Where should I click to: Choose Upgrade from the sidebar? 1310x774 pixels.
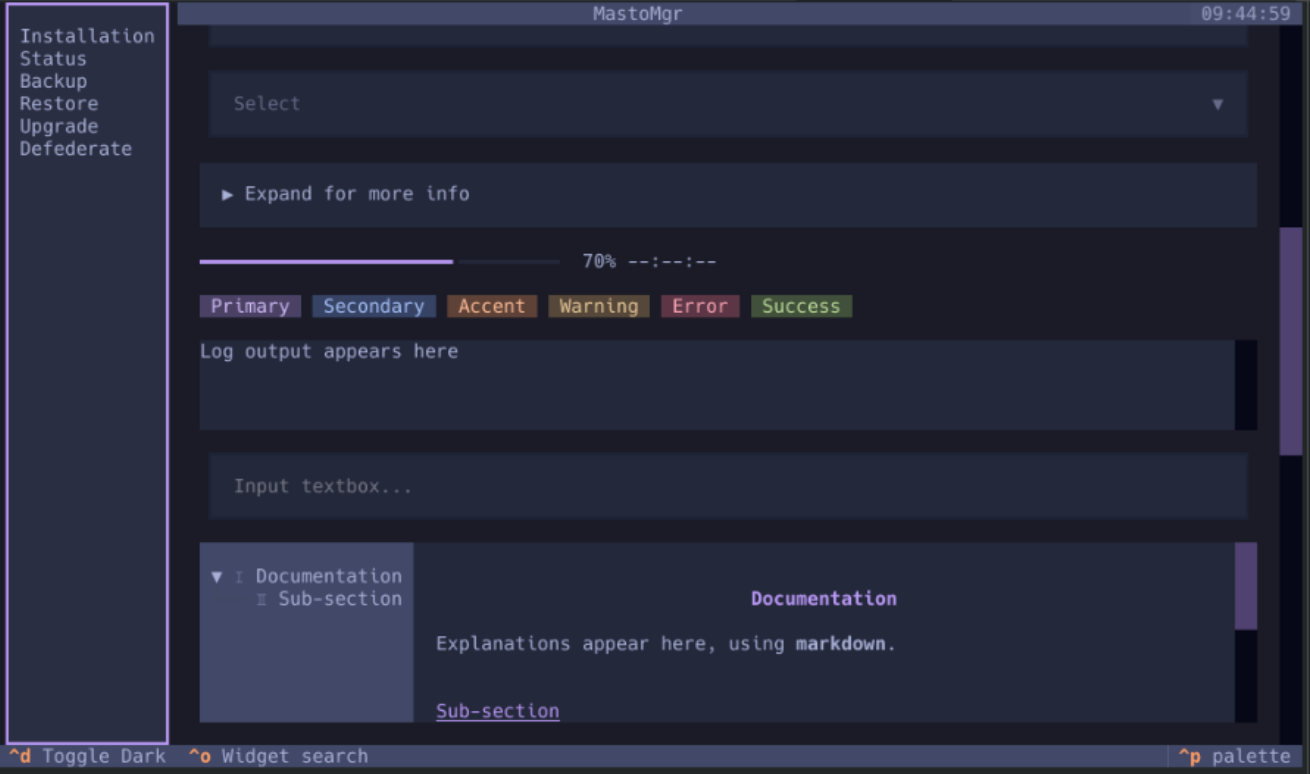pyautogui.click(x=59, y=126)
